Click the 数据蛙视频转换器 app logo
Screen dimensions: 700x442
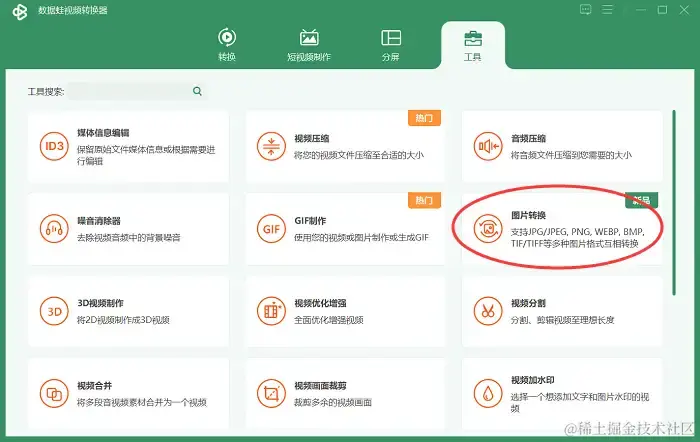[20, 11]
